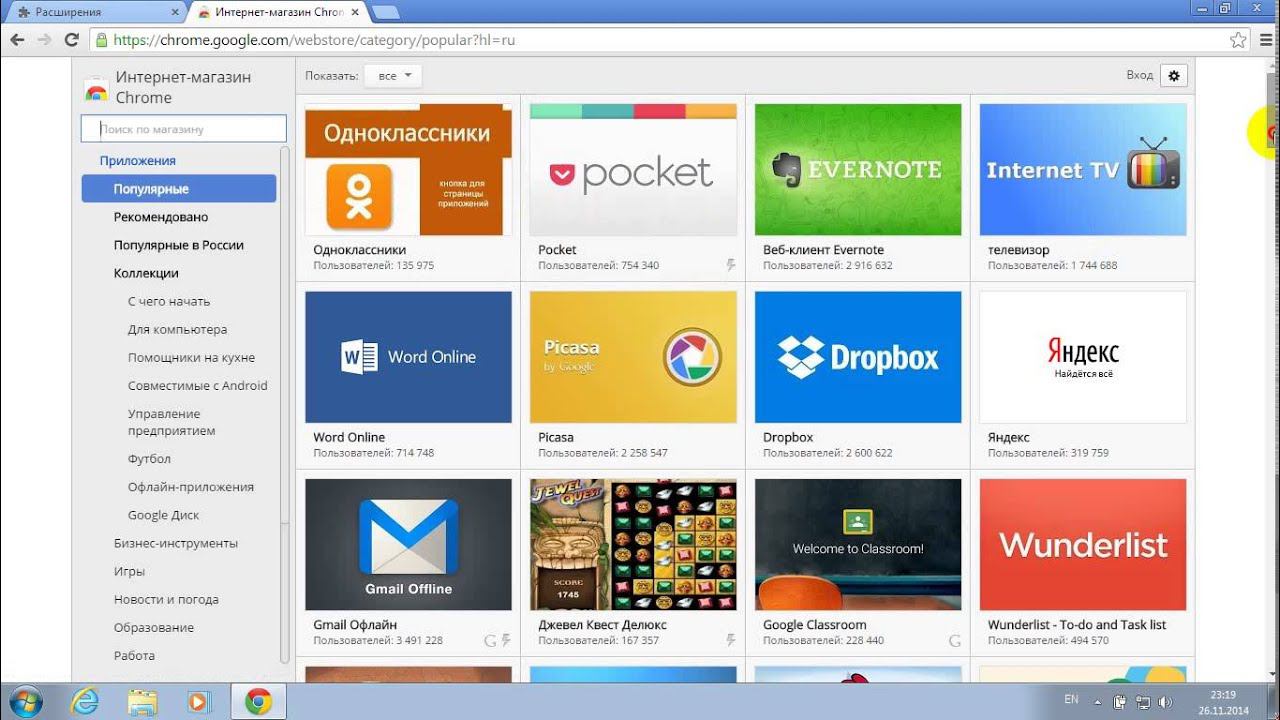Open the Google Диск collection
Image resolution: width=1280 pixels, height=720 pixels.
pyautogui.click(x=163, y=515)
